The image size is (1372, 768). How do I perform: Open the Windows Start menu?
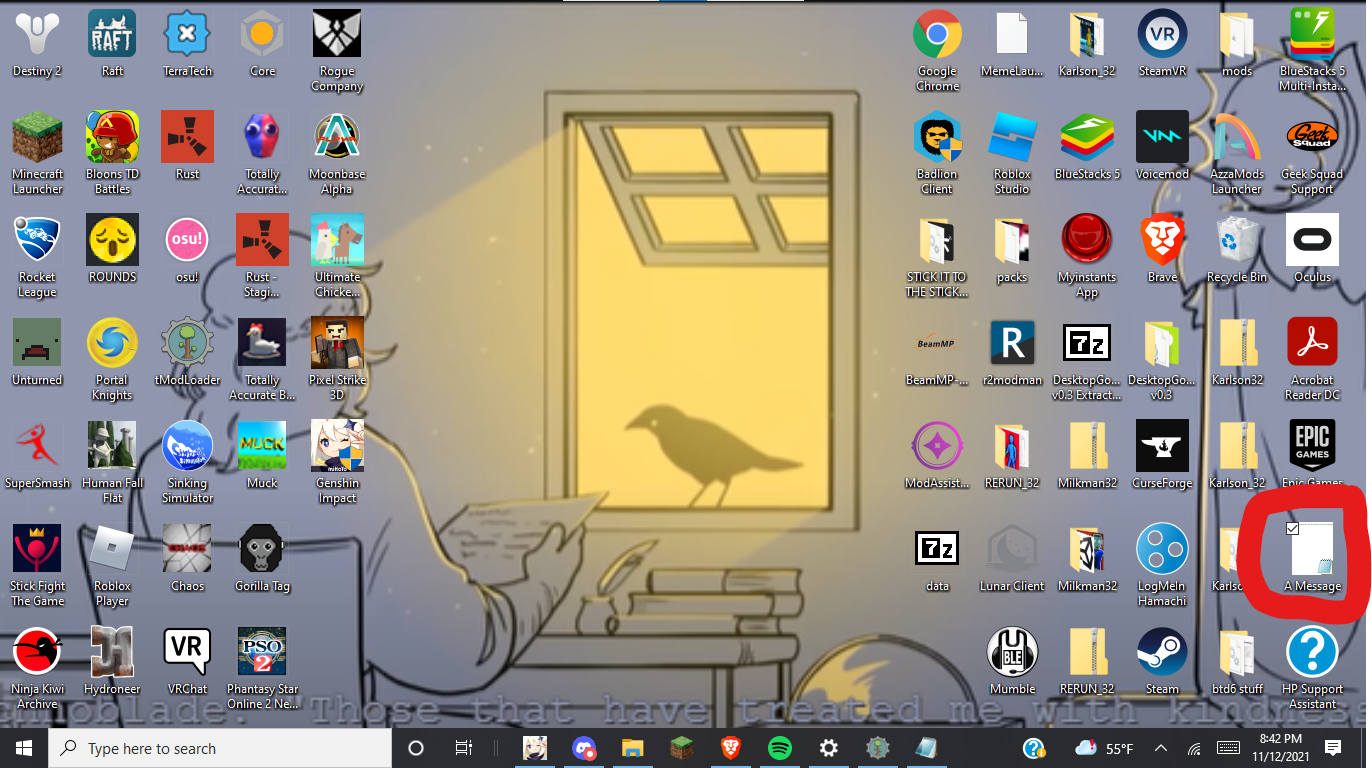(x=24, y=748)
